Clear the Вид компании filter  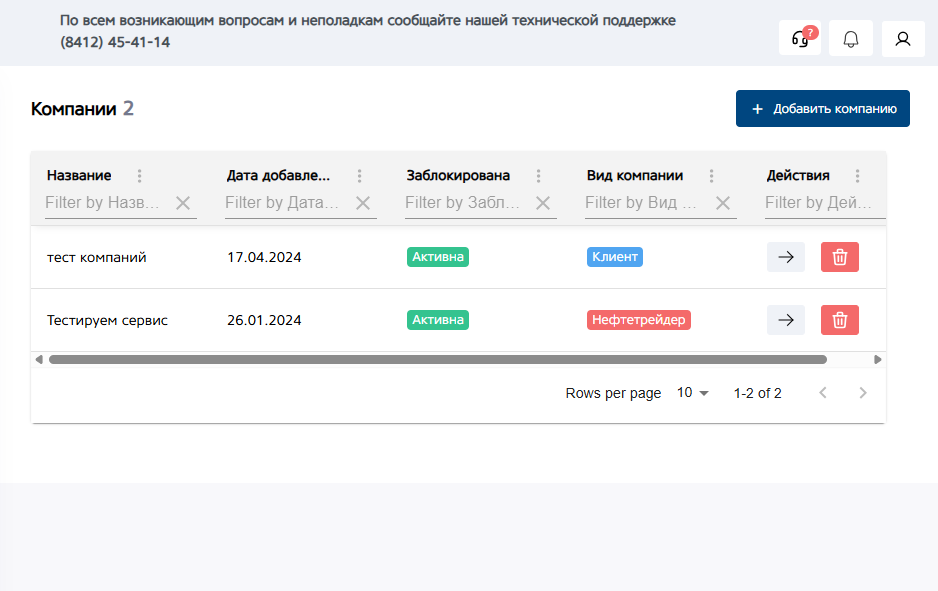(x=723, y=203)
